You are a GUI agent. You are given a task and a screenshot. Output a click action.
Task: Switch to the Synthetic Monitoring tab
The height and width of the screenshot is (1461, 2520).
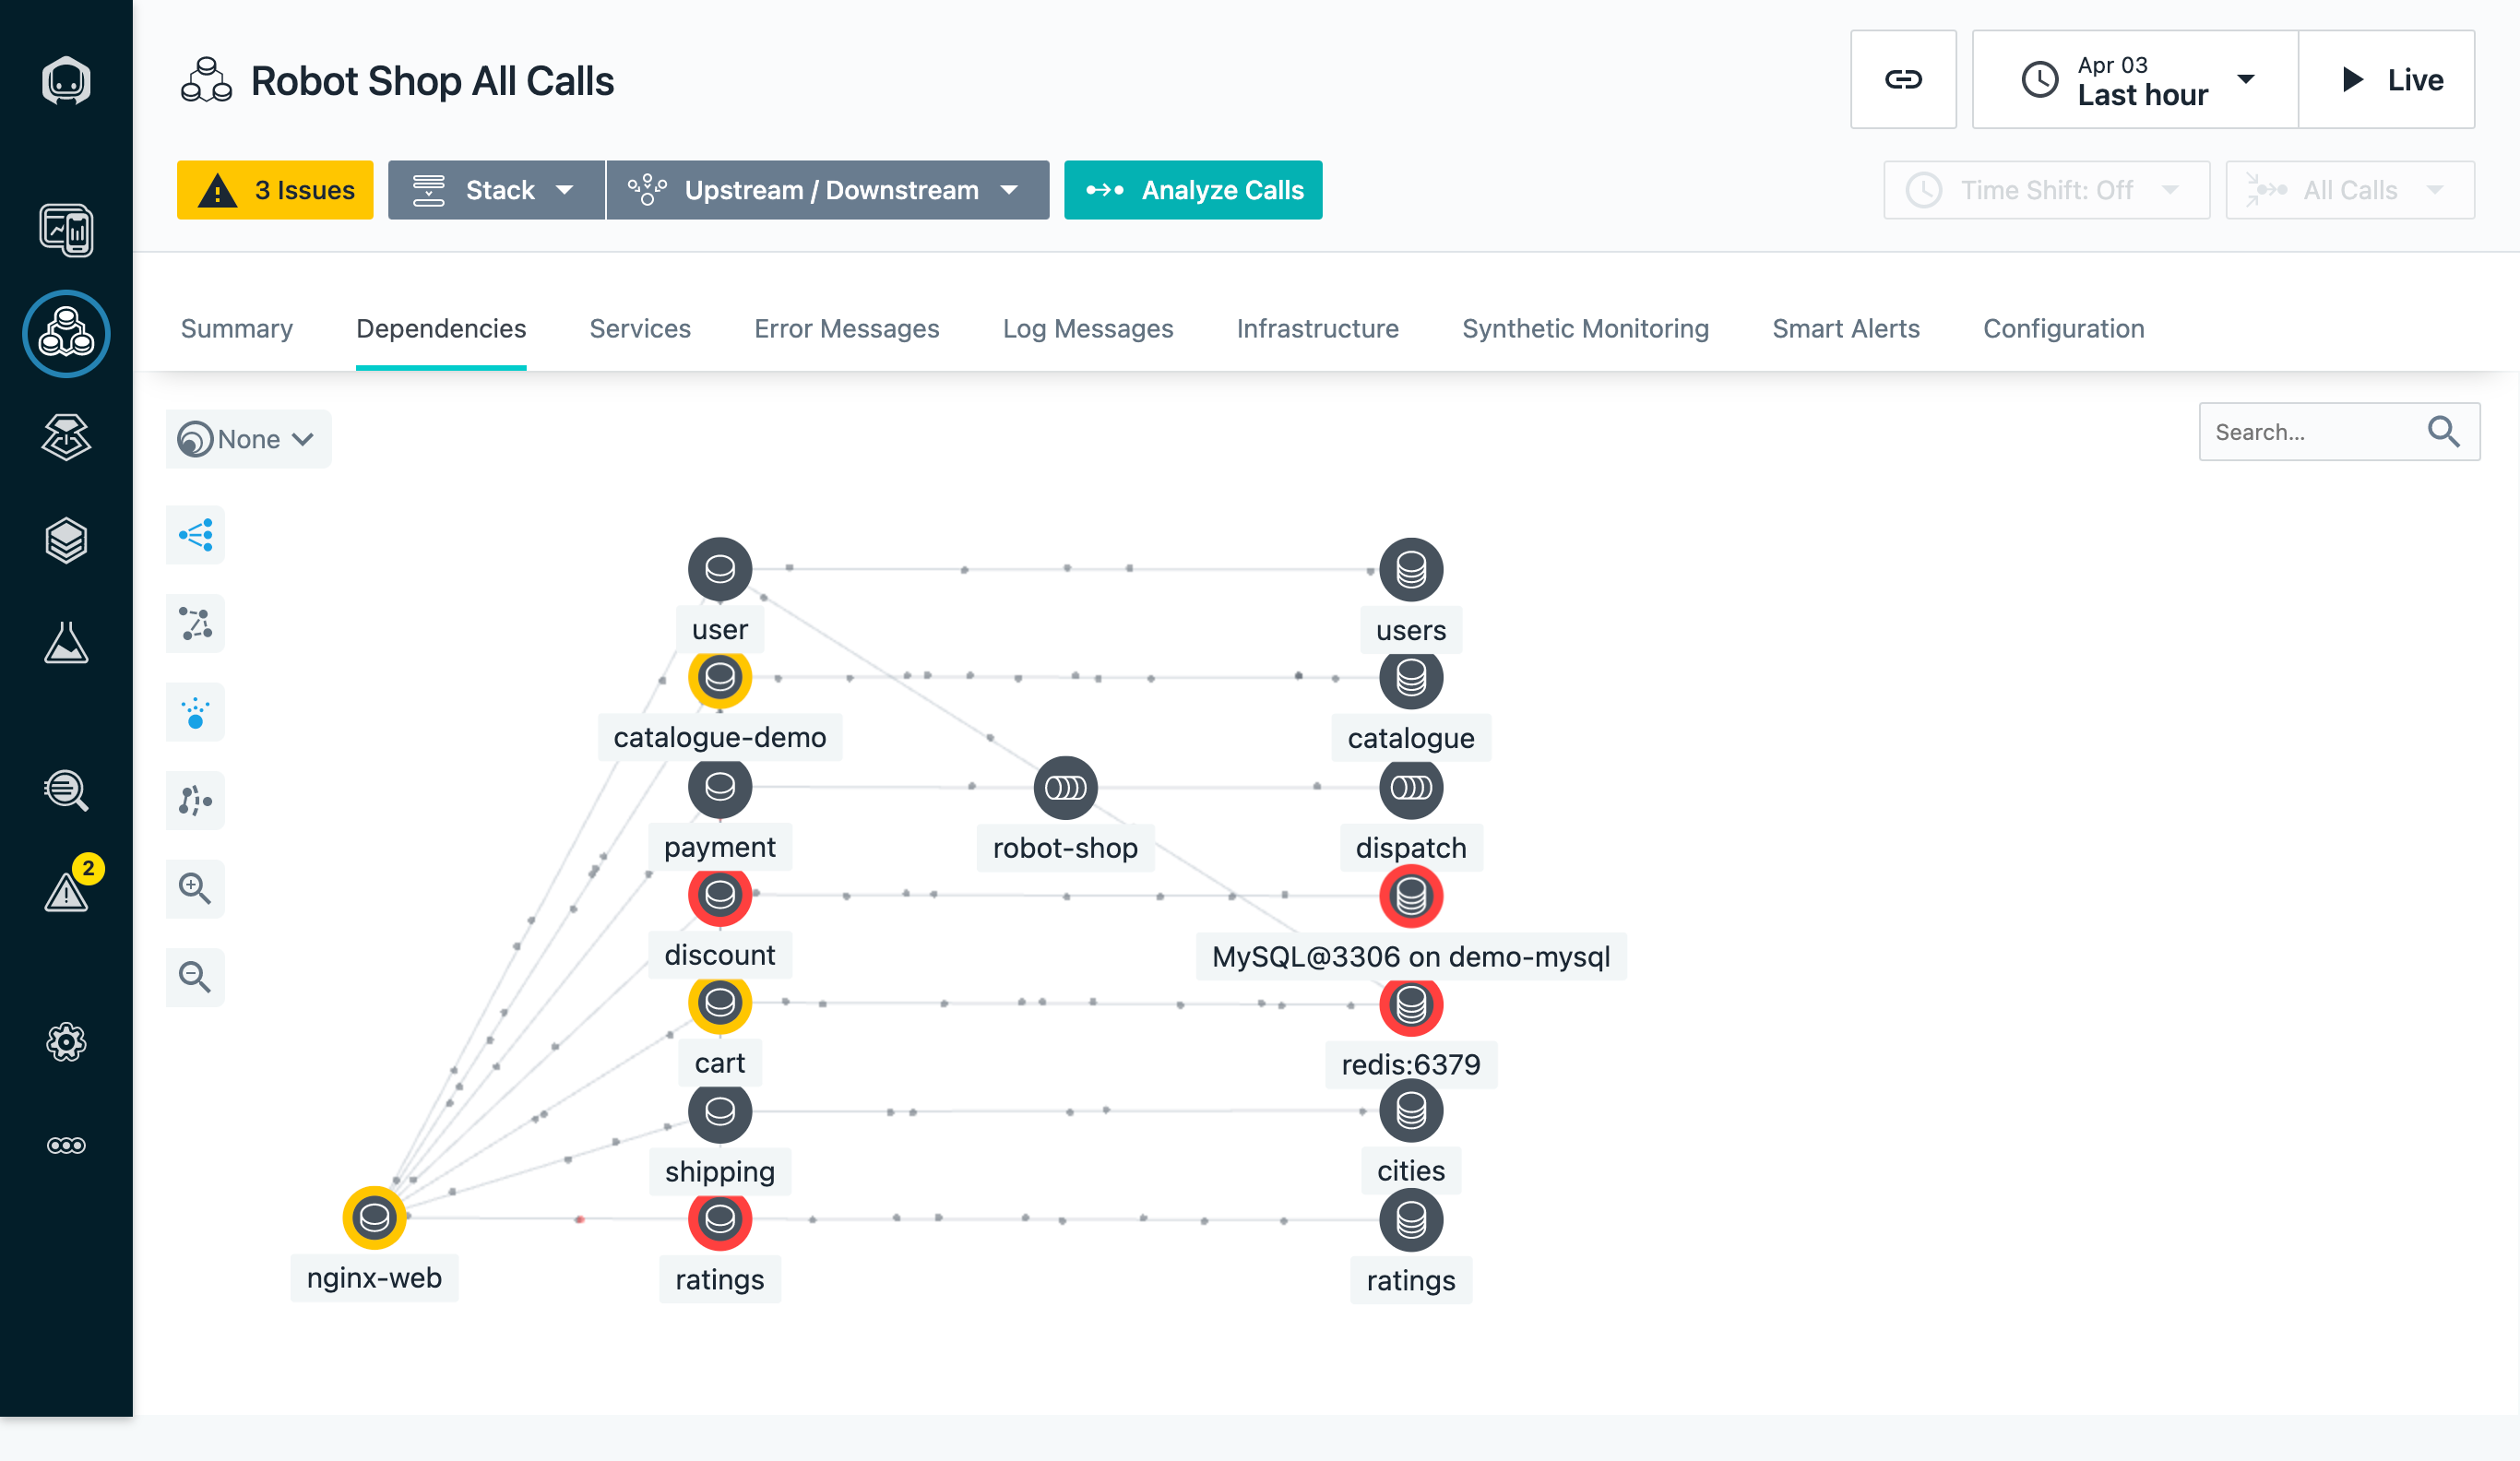pos(1585,328)
